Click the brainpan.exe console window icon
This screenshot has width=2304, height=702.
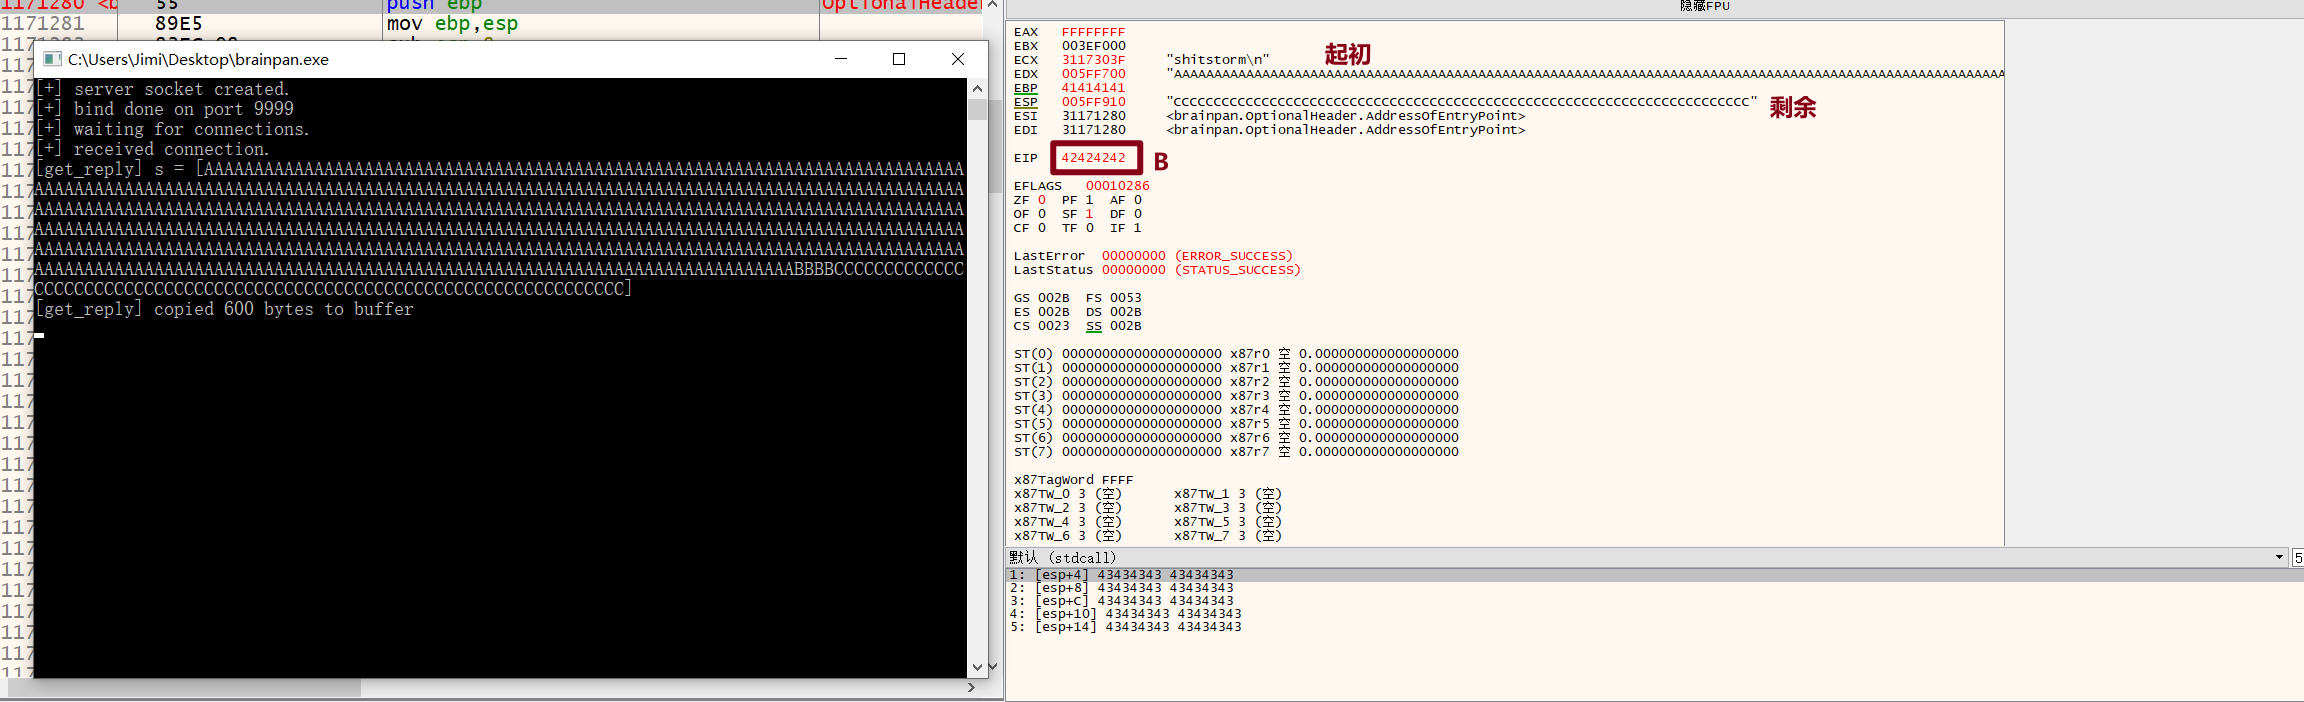tap(53, 59)
